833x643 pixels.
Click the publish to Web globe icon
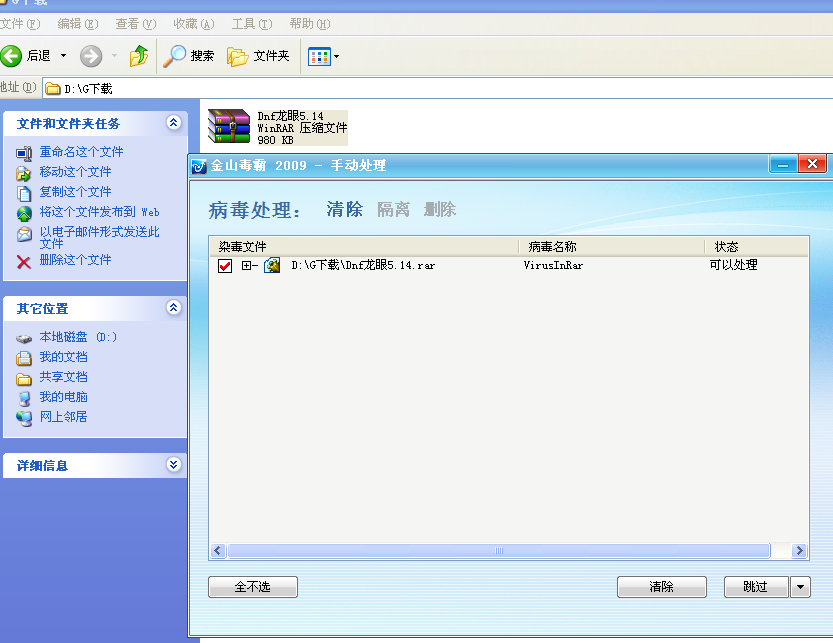click(24, 214)
